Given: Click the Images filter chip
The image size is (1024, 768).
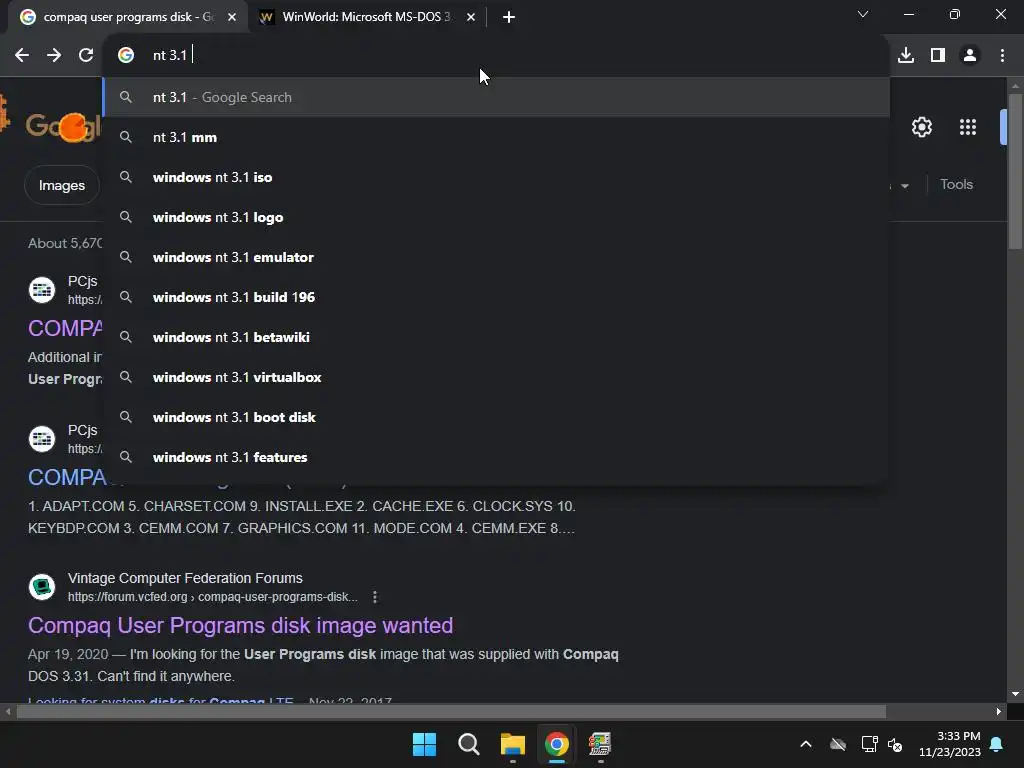Looking at the screenshot, I should 62,185.
